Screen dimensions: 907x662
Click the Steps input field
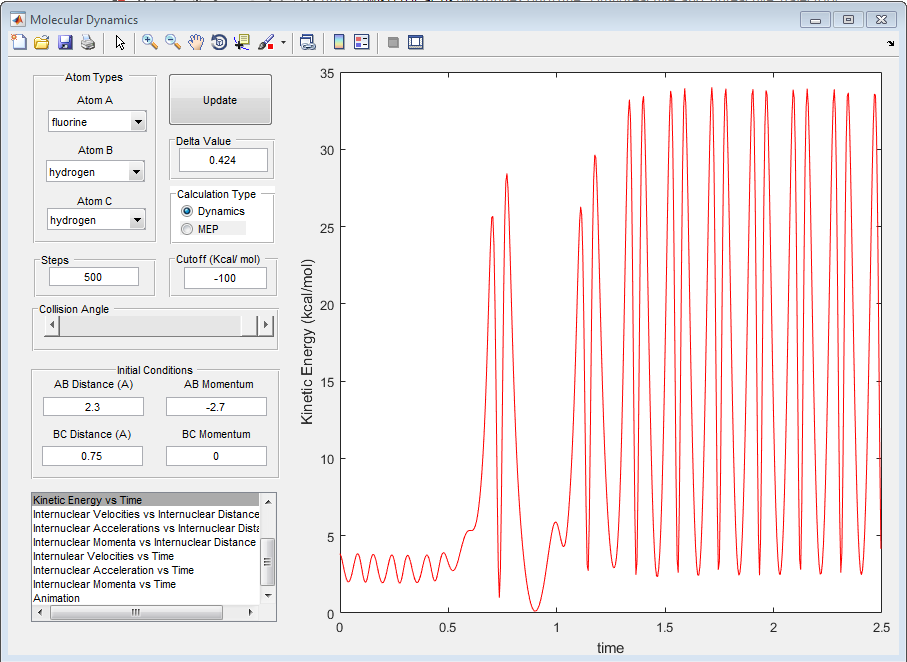pyautogui.click(x=94, y=277)
